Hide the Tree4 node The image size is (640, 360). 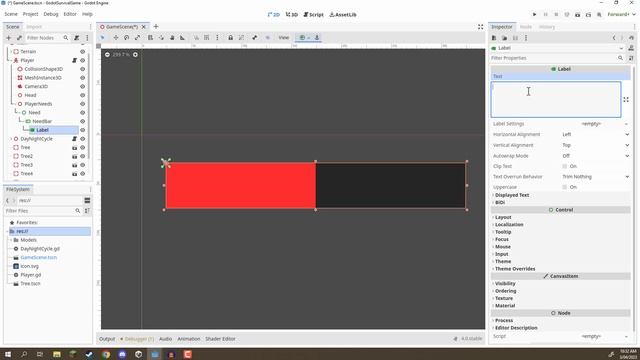click(x=82, y=174)
